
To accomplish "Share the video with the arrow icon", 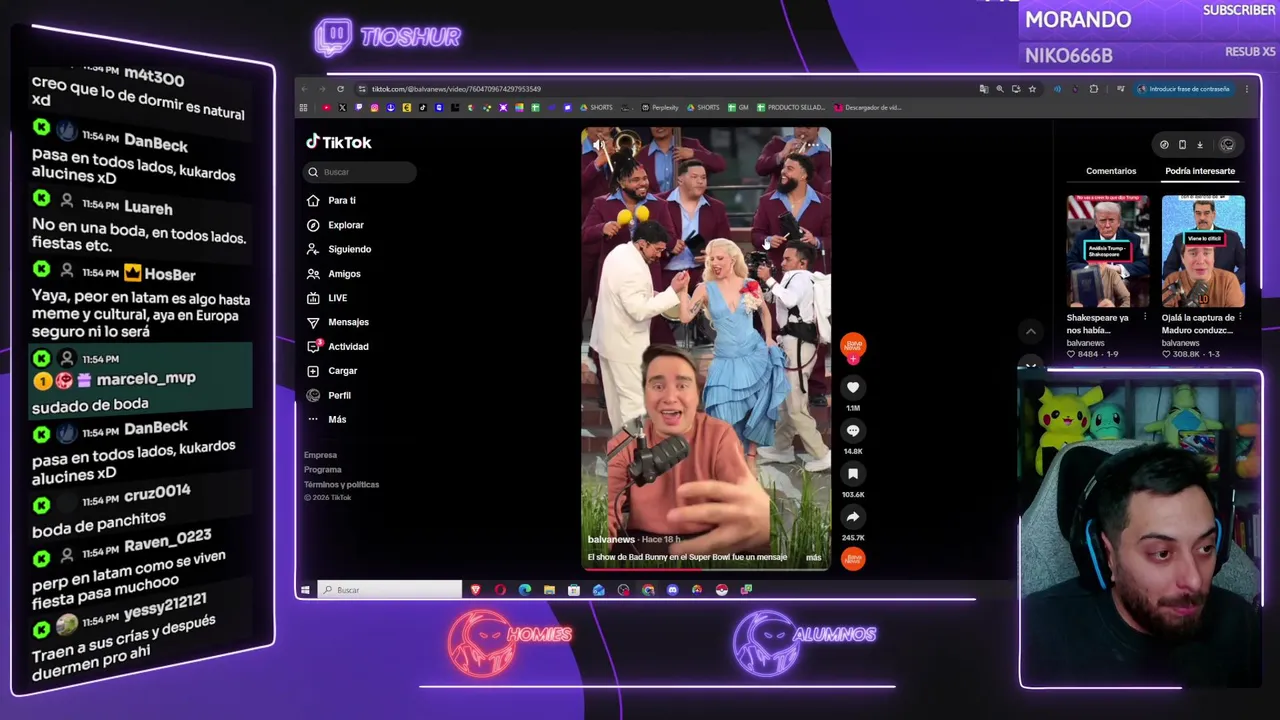I will pos(853,517).
